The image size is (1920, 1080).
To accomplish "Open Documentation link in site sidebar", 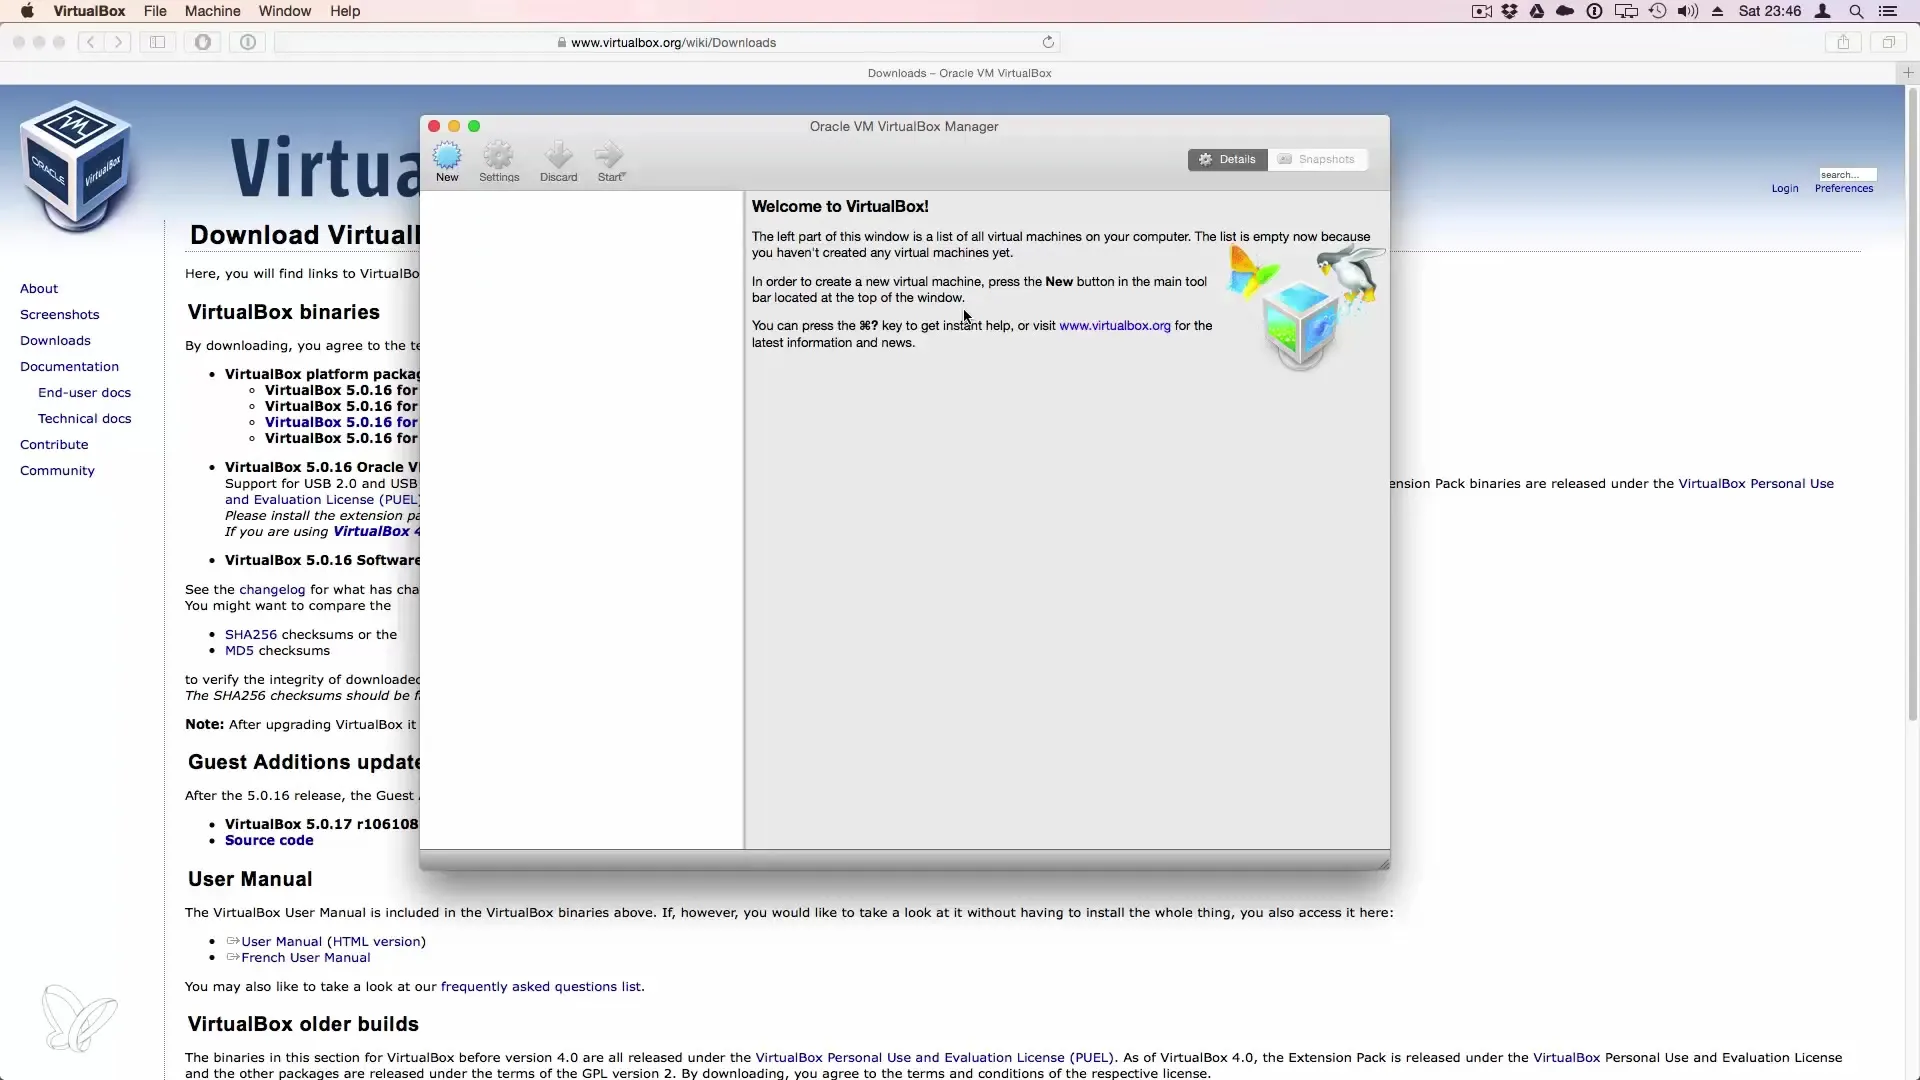I will (x=69, y=367).
